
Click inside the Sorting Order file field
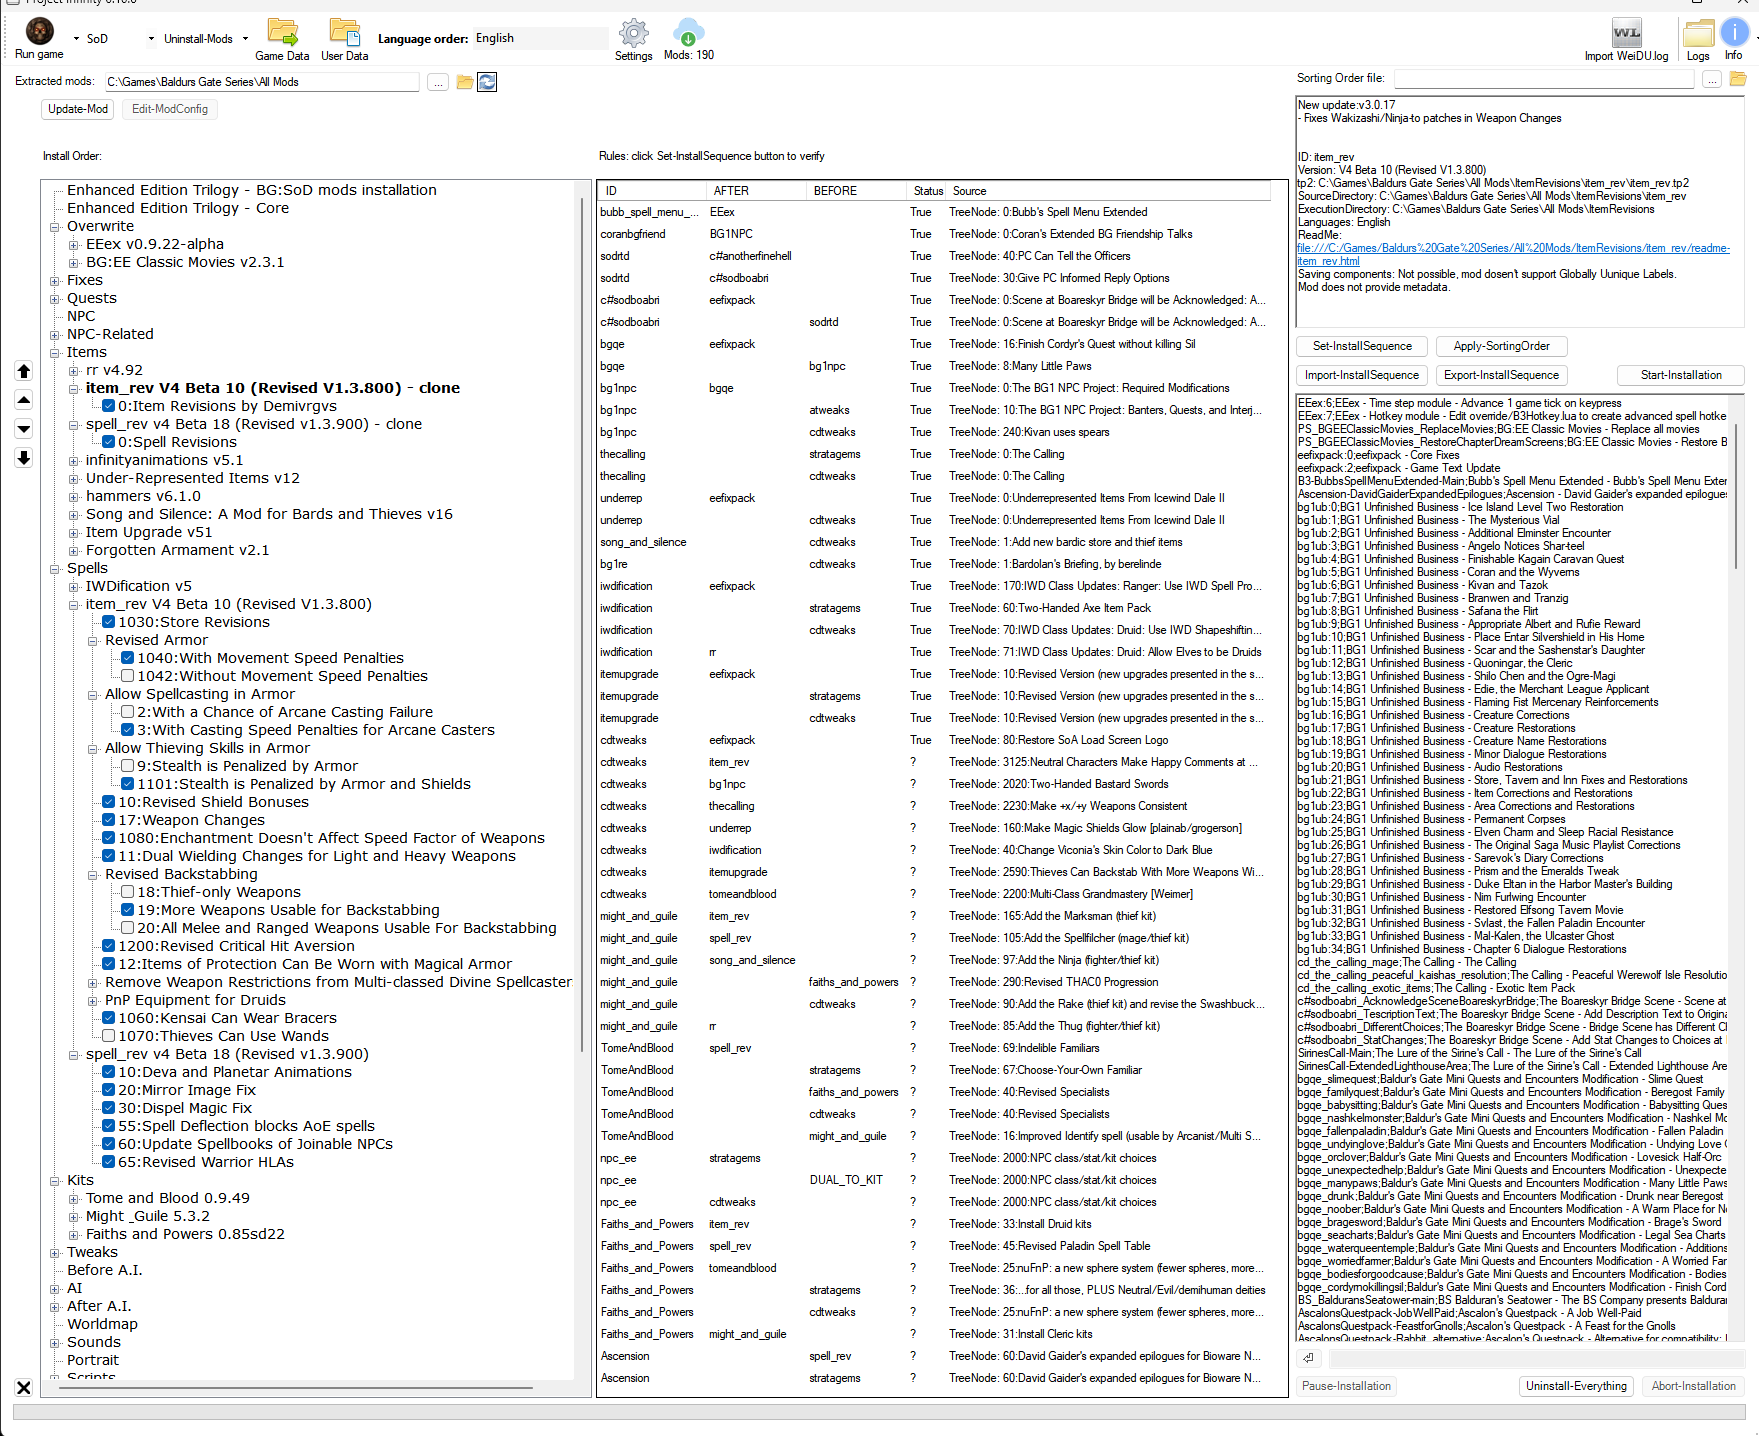[x=1544, y=78]
